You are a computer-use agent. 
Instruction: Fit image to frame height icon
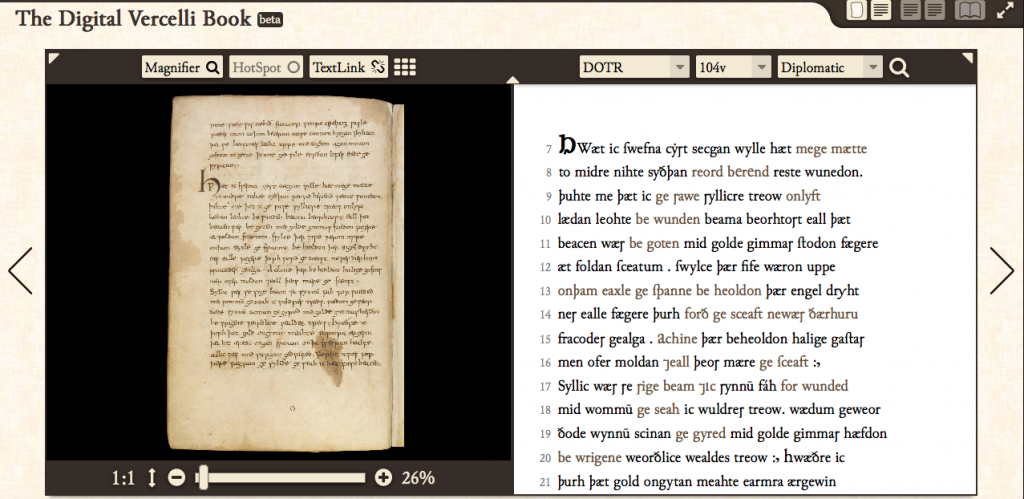152,478
